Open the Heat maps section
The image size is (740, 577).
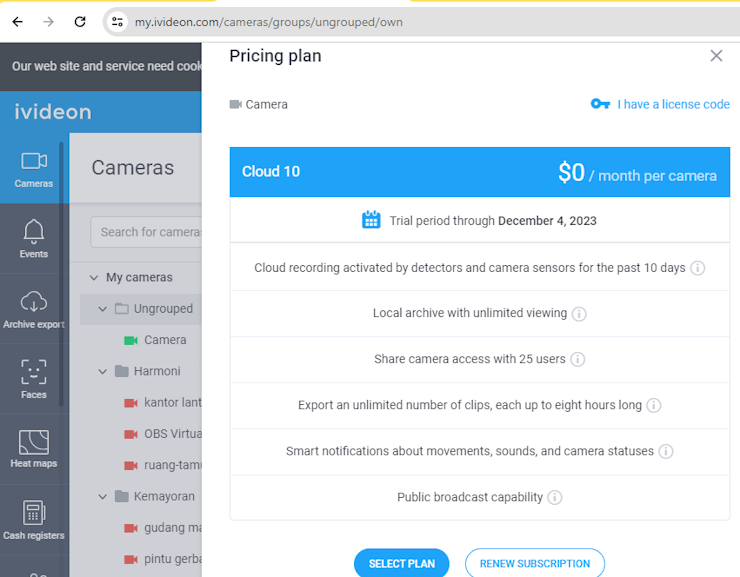tap(34, 449)
